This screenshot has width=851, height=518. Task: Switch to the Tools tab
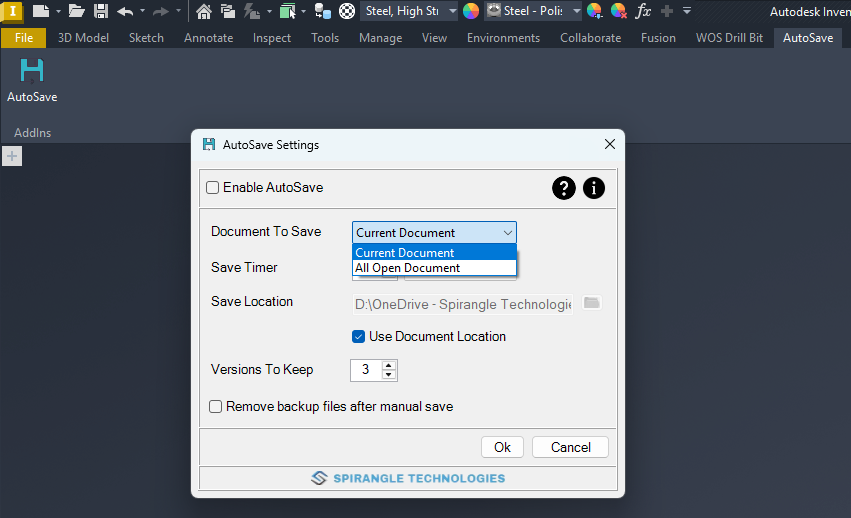pos(325,38)
